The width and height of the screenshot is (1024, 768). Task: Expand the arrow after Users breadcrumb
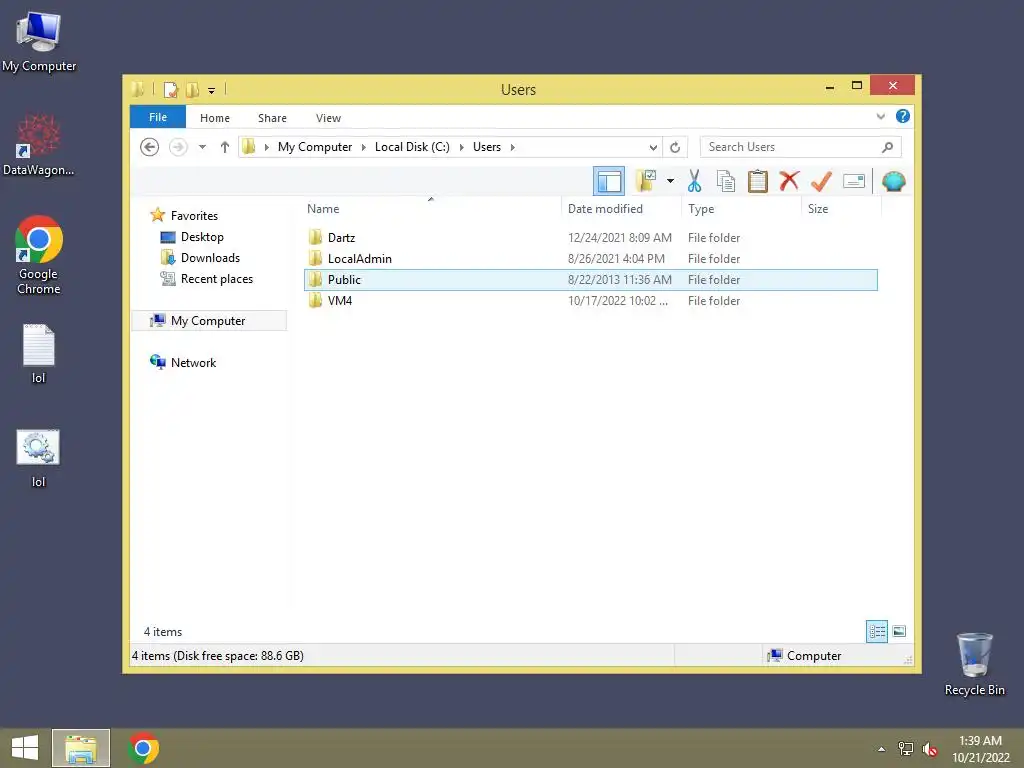(513, 147)
